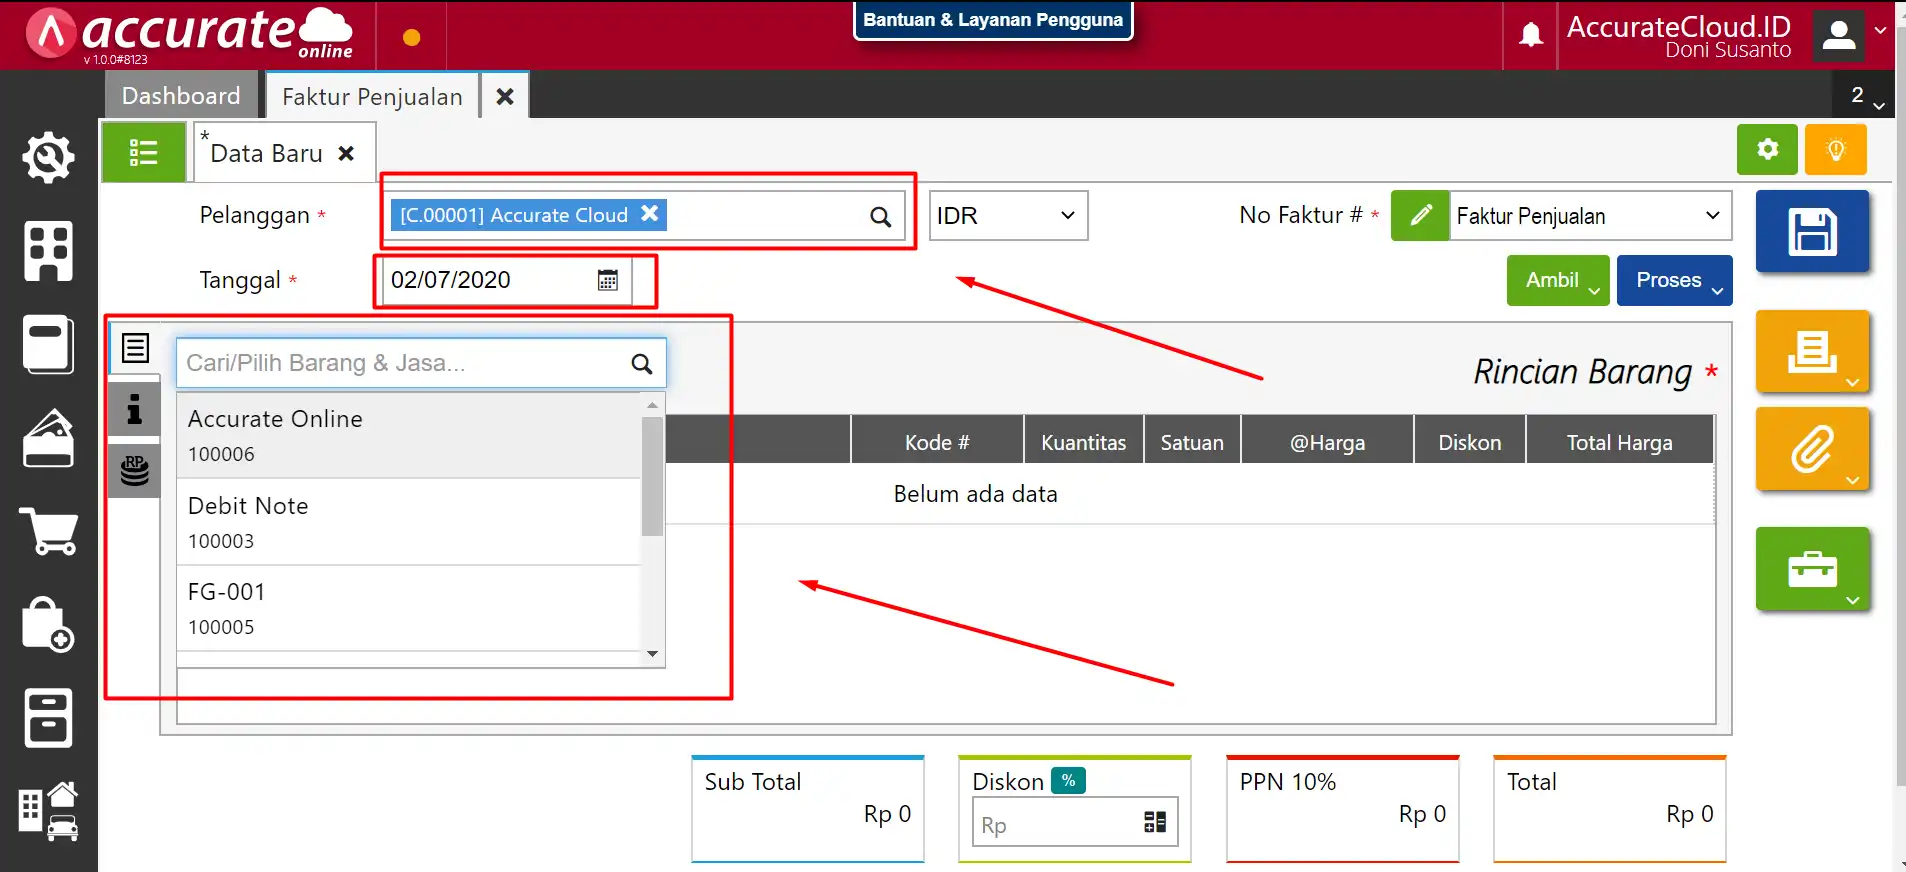Select the Rp costs side tab icon
This screenshot has height=872, width=1906.
click(134, 470)
